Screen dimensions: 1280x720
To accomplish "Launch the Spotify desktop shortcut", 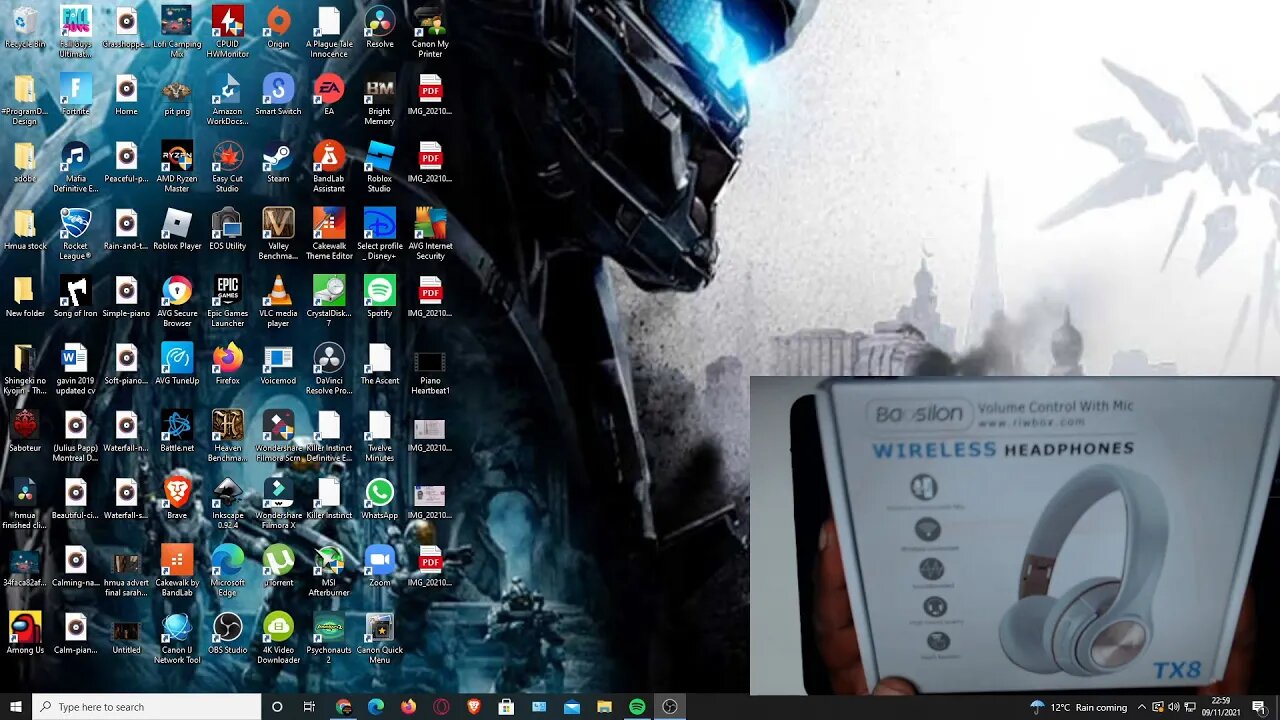I will [x=379, y=296].
